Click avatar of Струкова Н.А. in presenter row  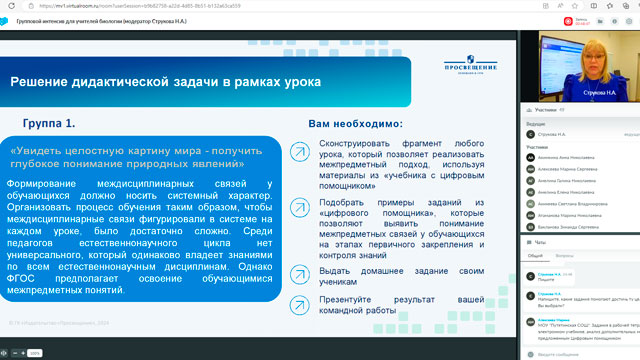tap(530, 134)
